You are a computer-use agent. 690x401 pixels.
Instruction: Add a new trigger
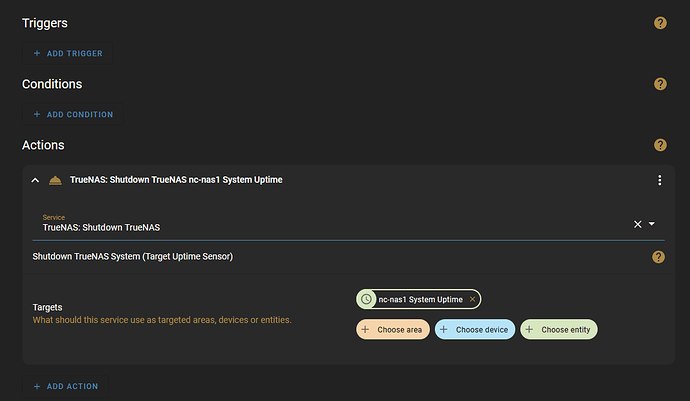pyautogui.click(x=68, y=53)
